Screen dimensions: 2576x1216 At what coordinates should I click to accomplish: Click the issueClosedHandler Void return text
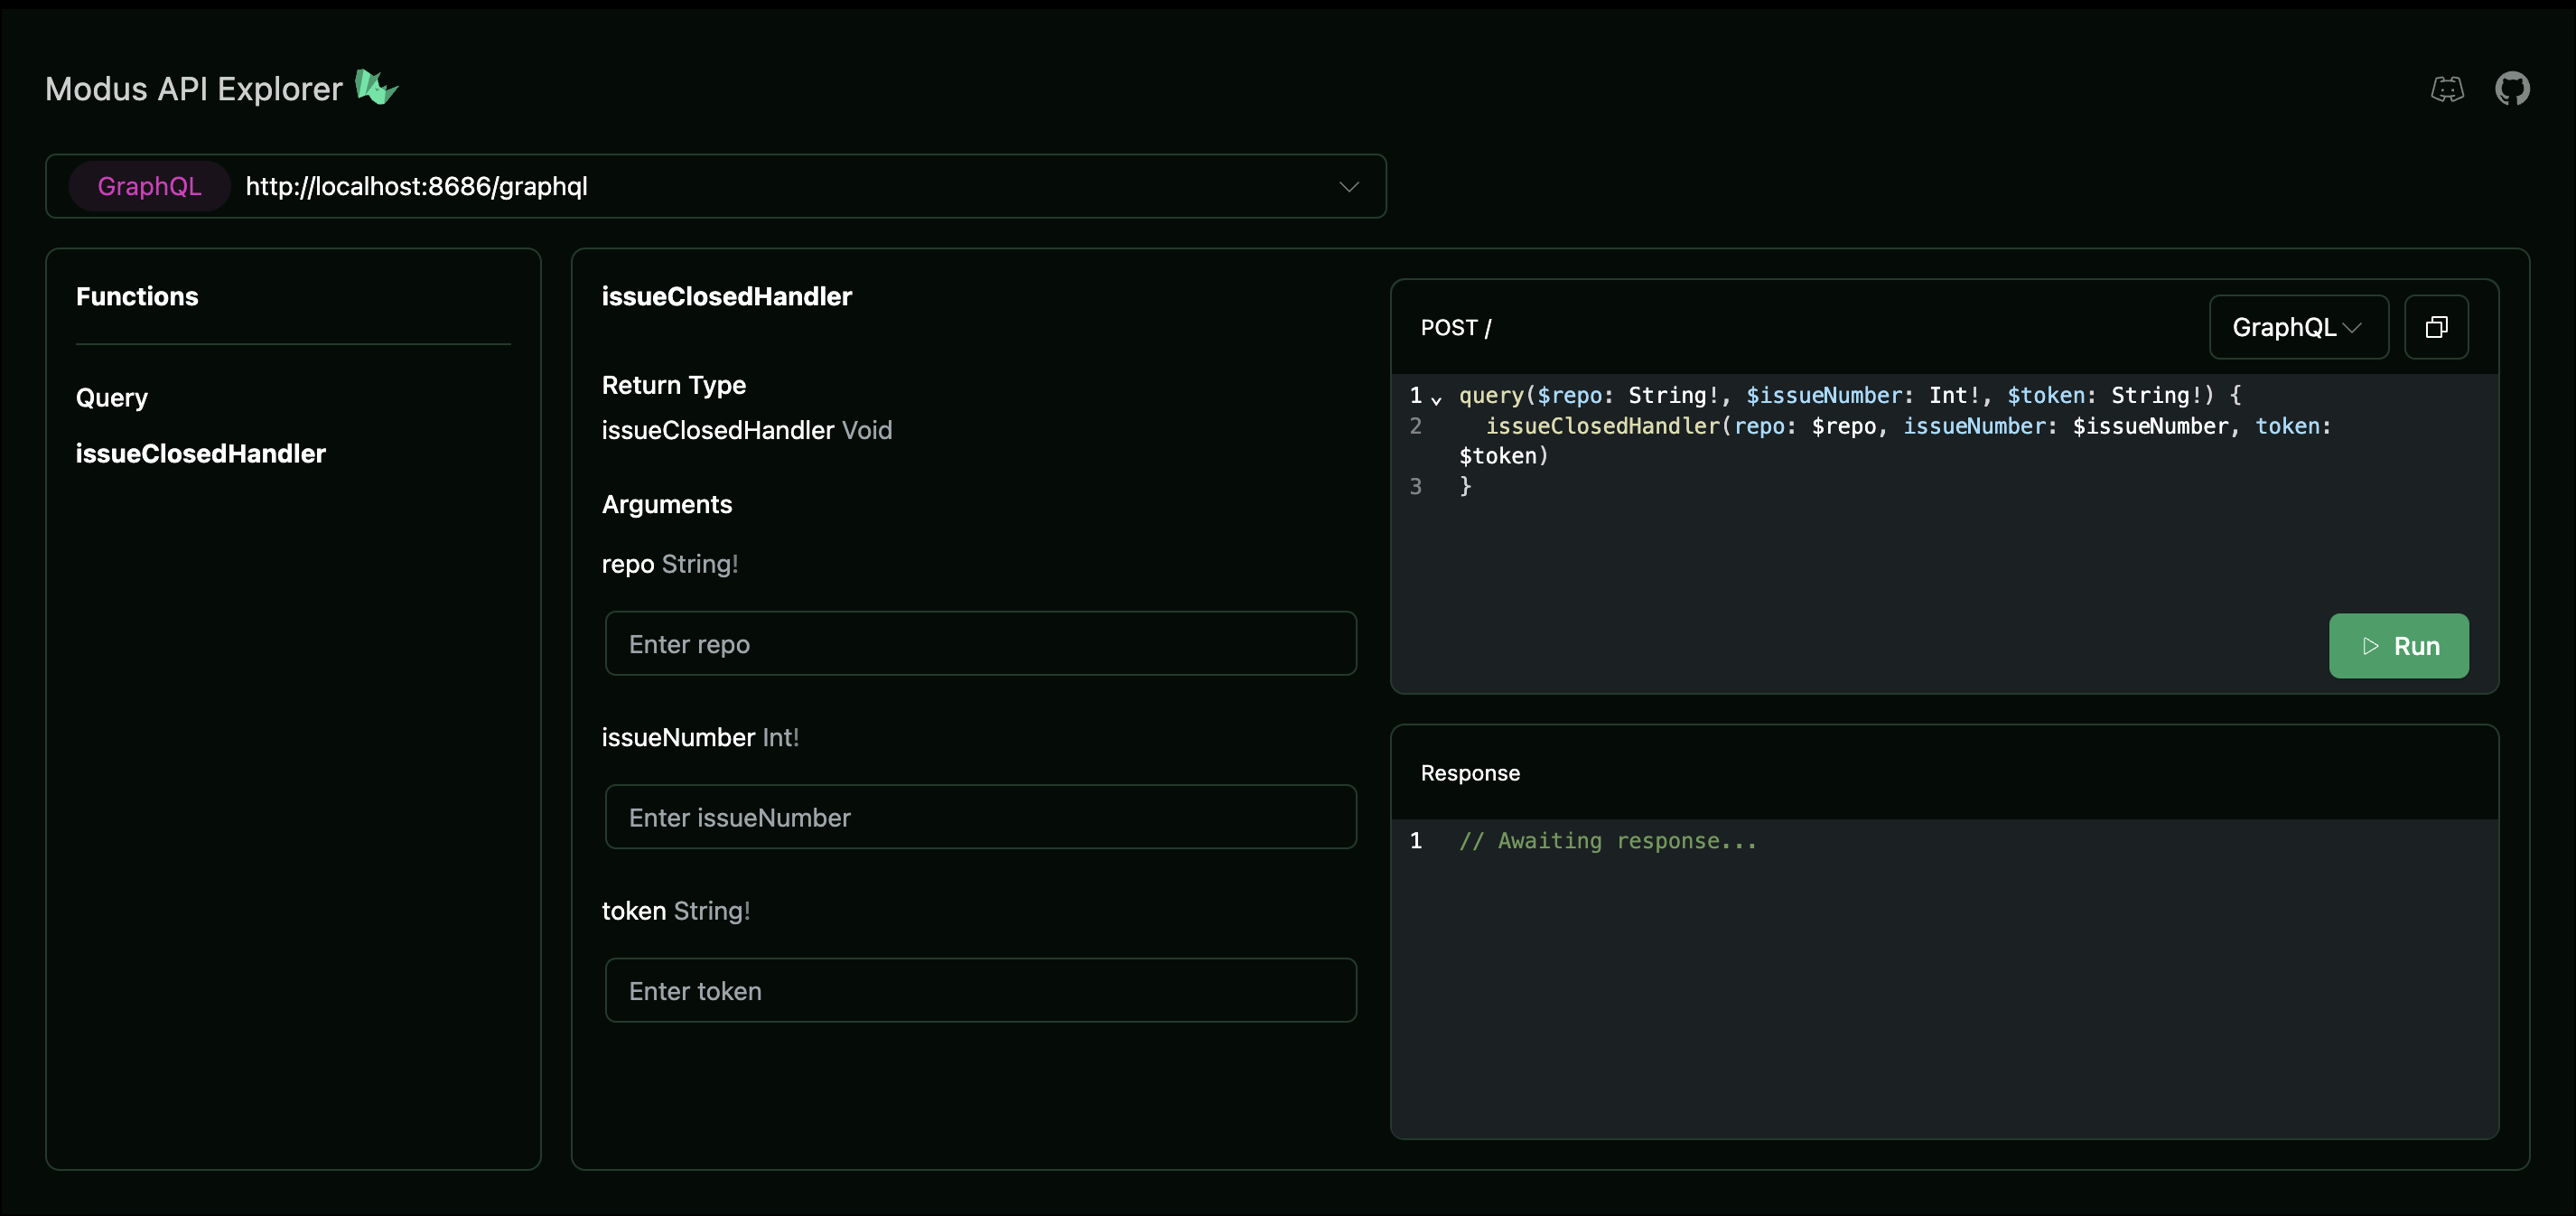point(747,430)
